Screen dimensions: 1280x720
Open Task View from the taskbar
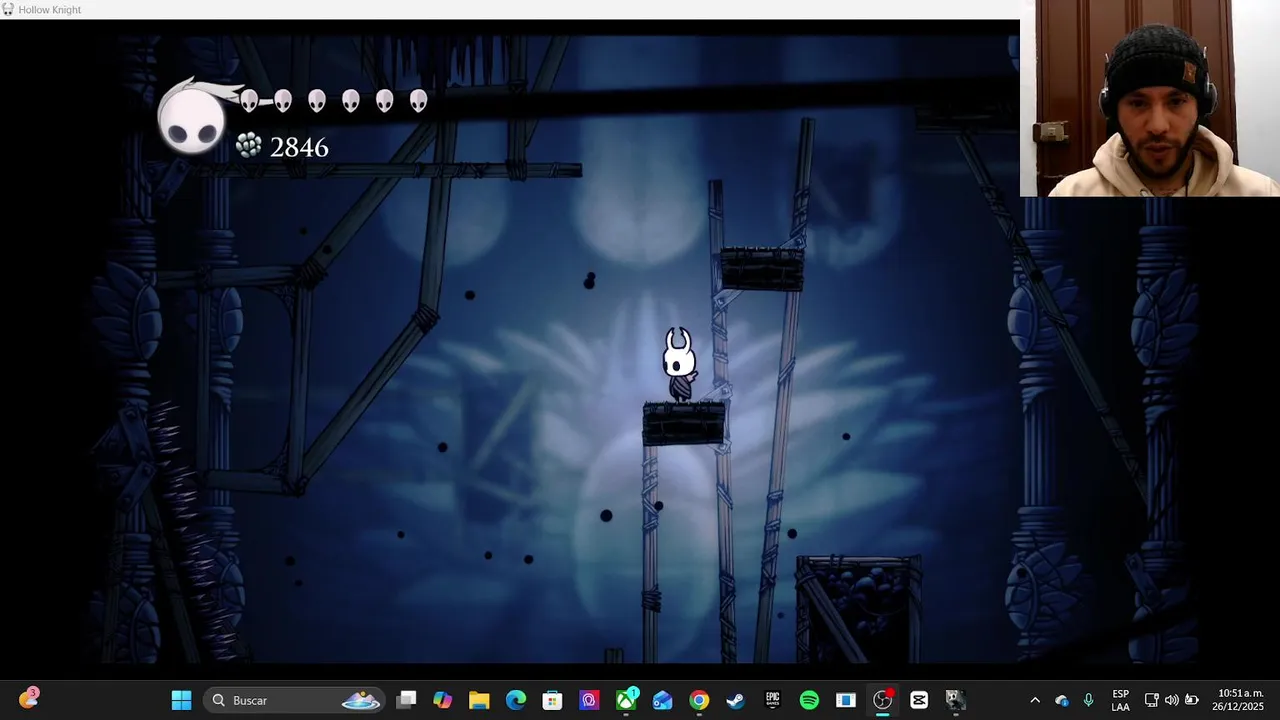[406, 700]
